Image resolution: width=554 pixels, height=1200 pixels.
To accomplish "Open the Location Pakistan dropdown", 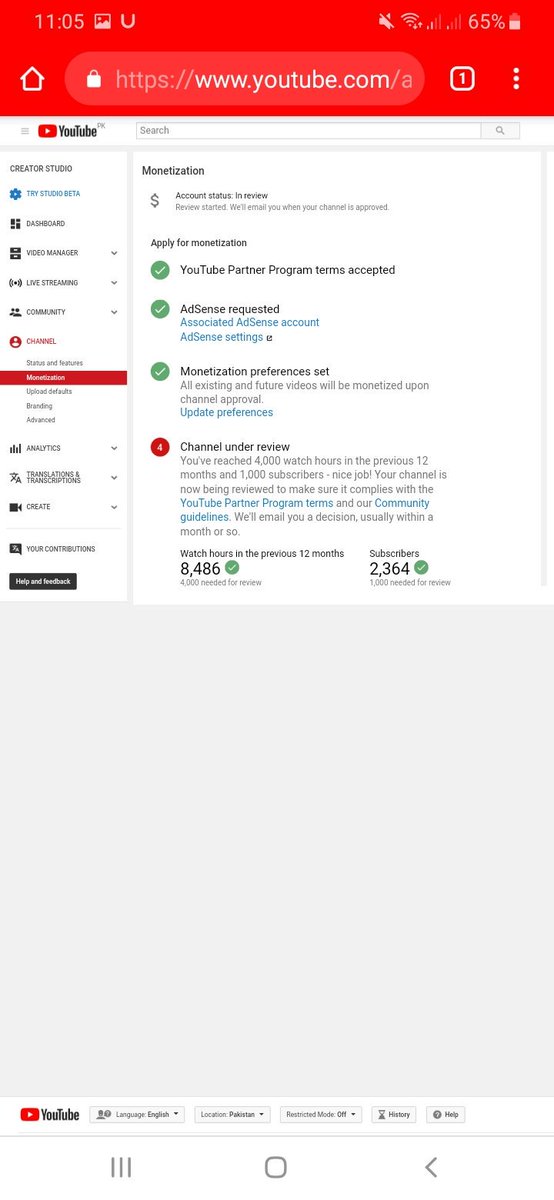I will point(232,1114).
